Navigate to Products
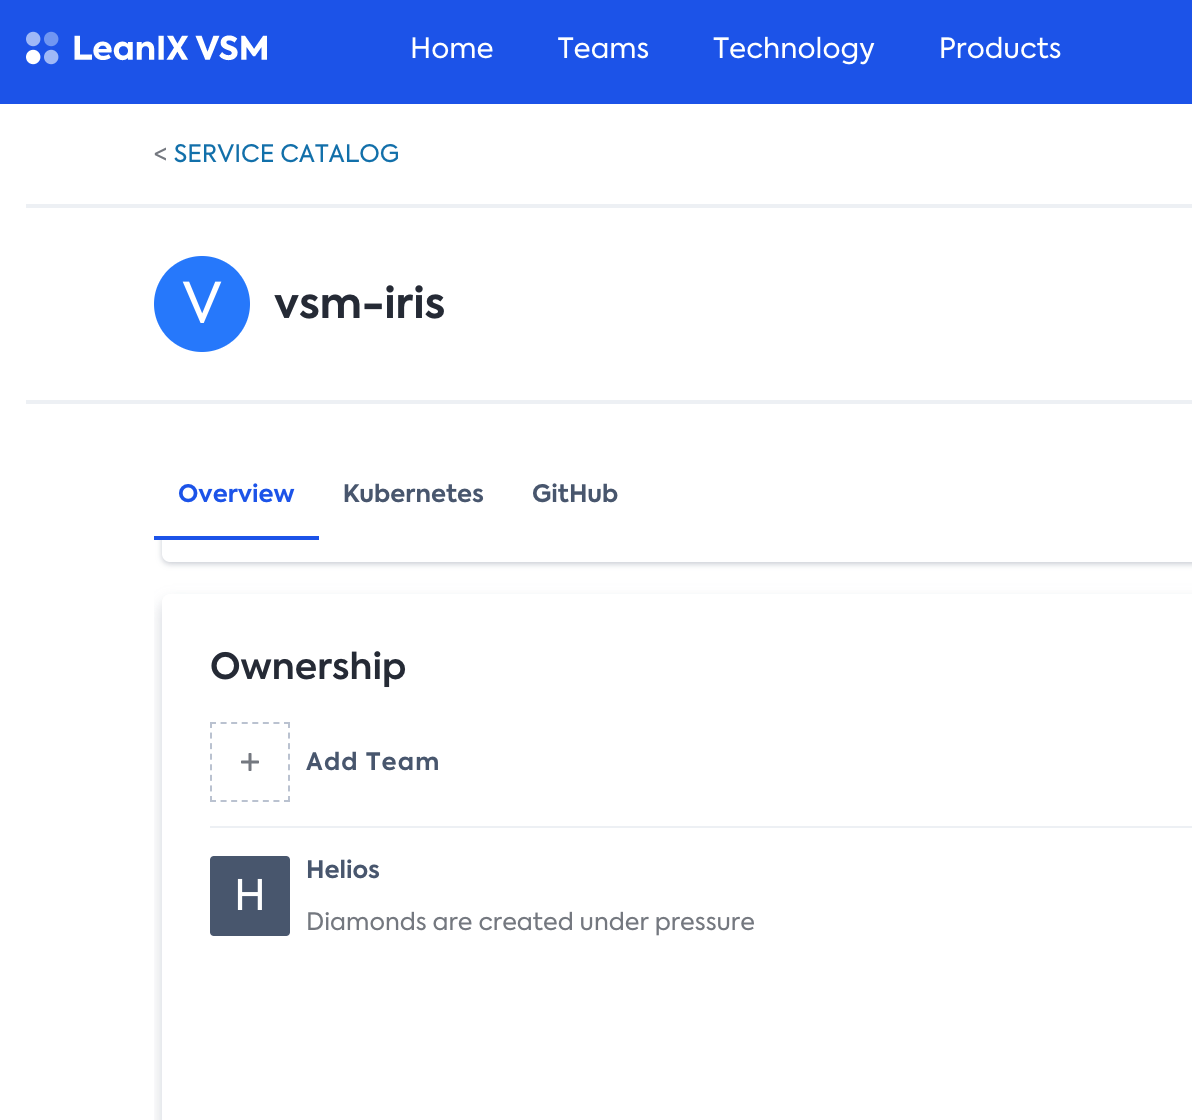Viewport: 1192px width, 1120px height. 1000,49
